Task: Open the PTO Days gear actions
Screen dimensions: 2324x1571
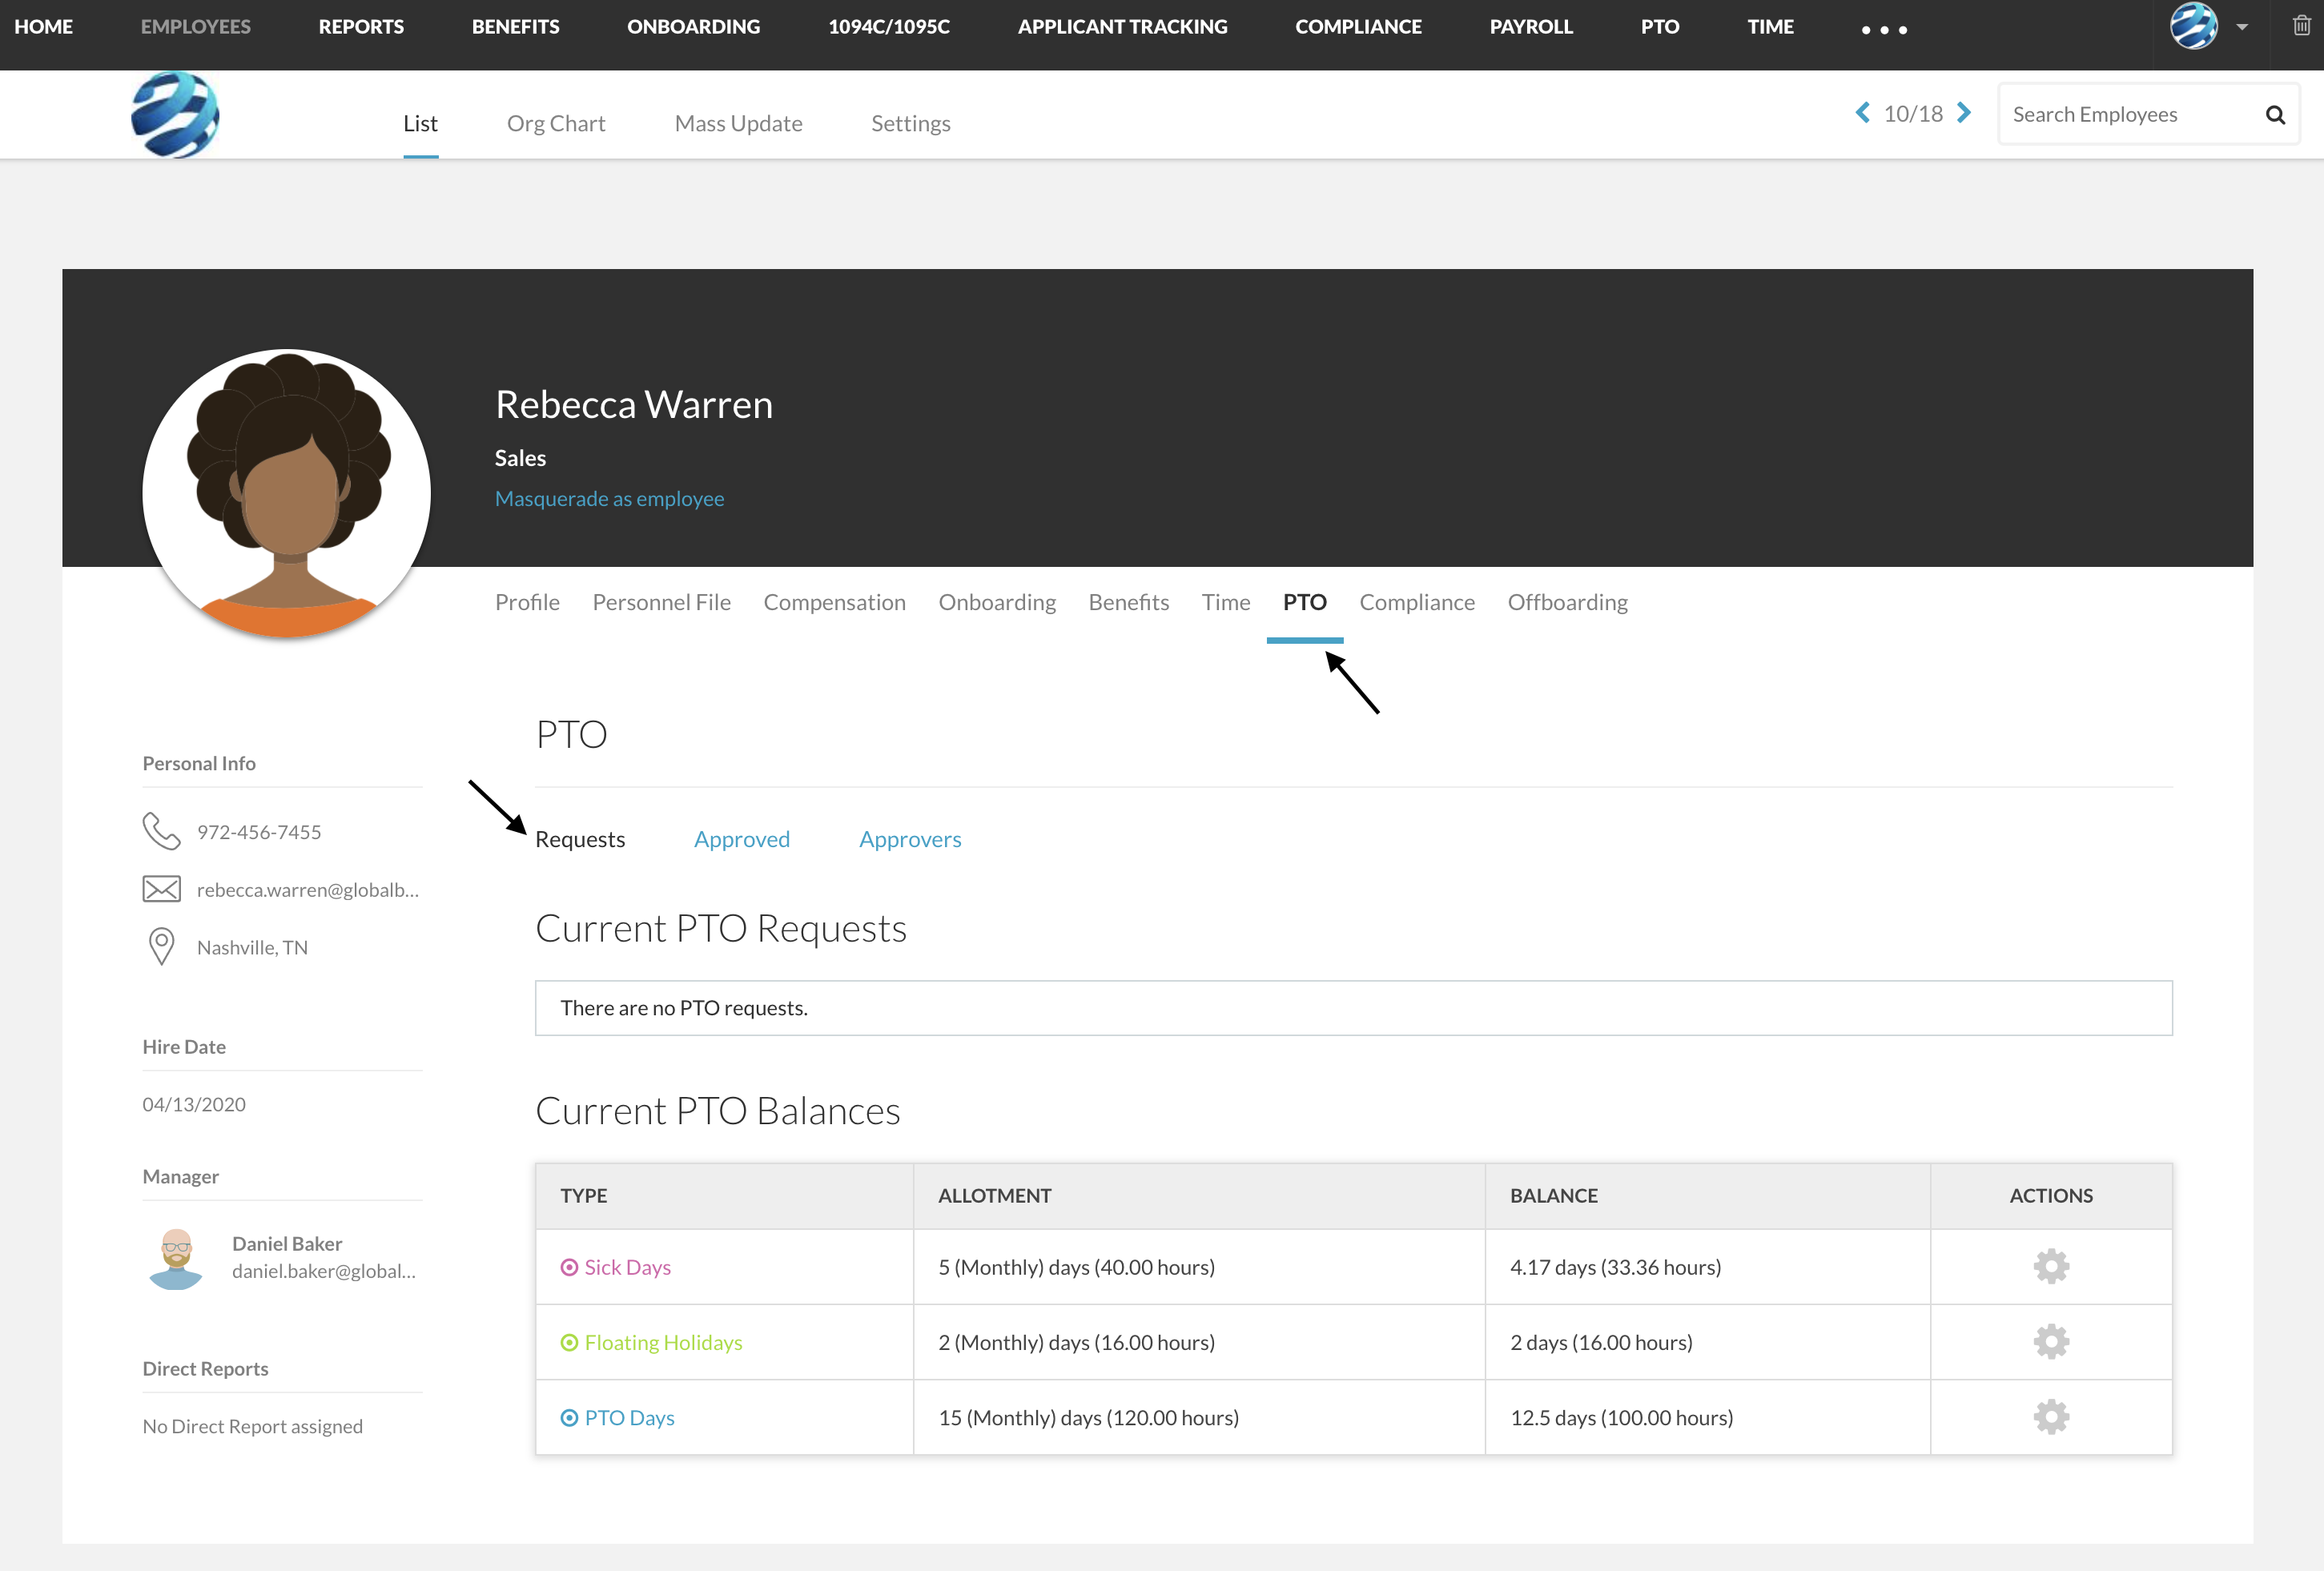Action: (x=2050, y=1416)
